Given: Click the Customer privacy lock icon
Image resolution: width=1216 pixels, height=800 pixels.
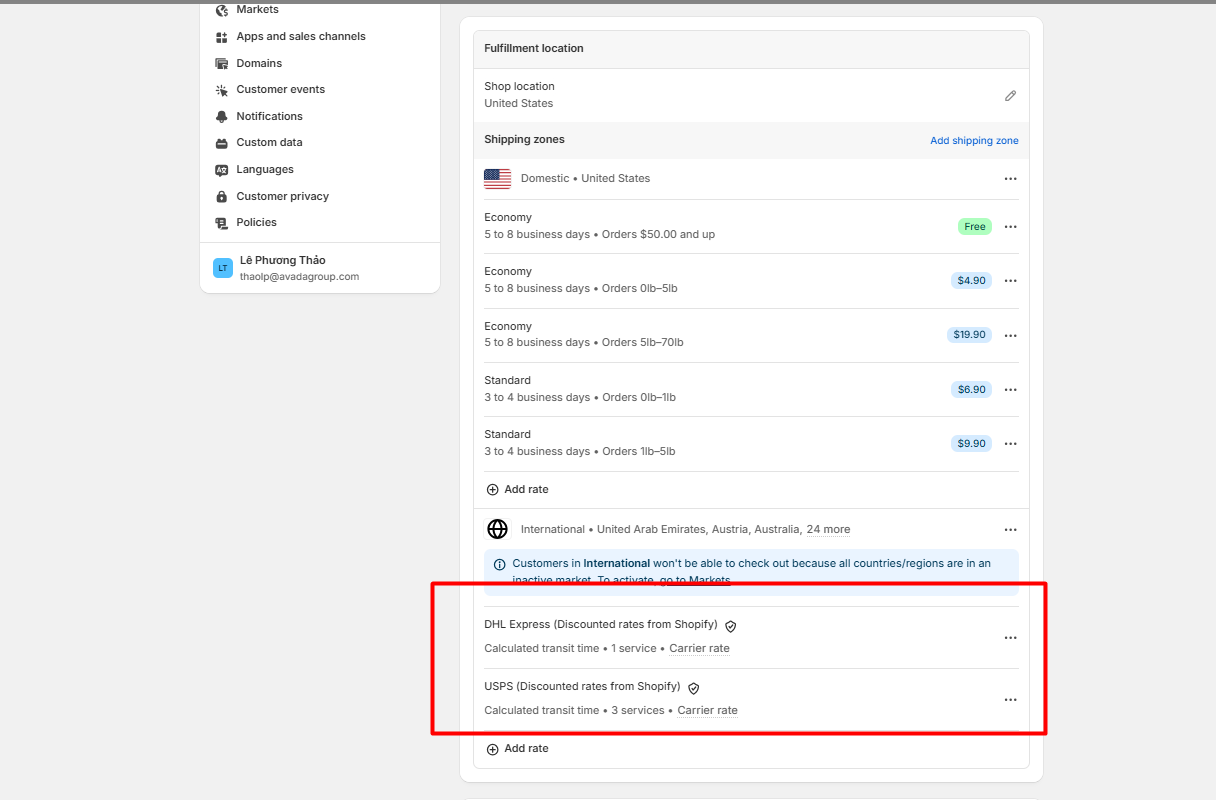Looking at the screenshot, I should pyautogui.click(x=222, y=196).
